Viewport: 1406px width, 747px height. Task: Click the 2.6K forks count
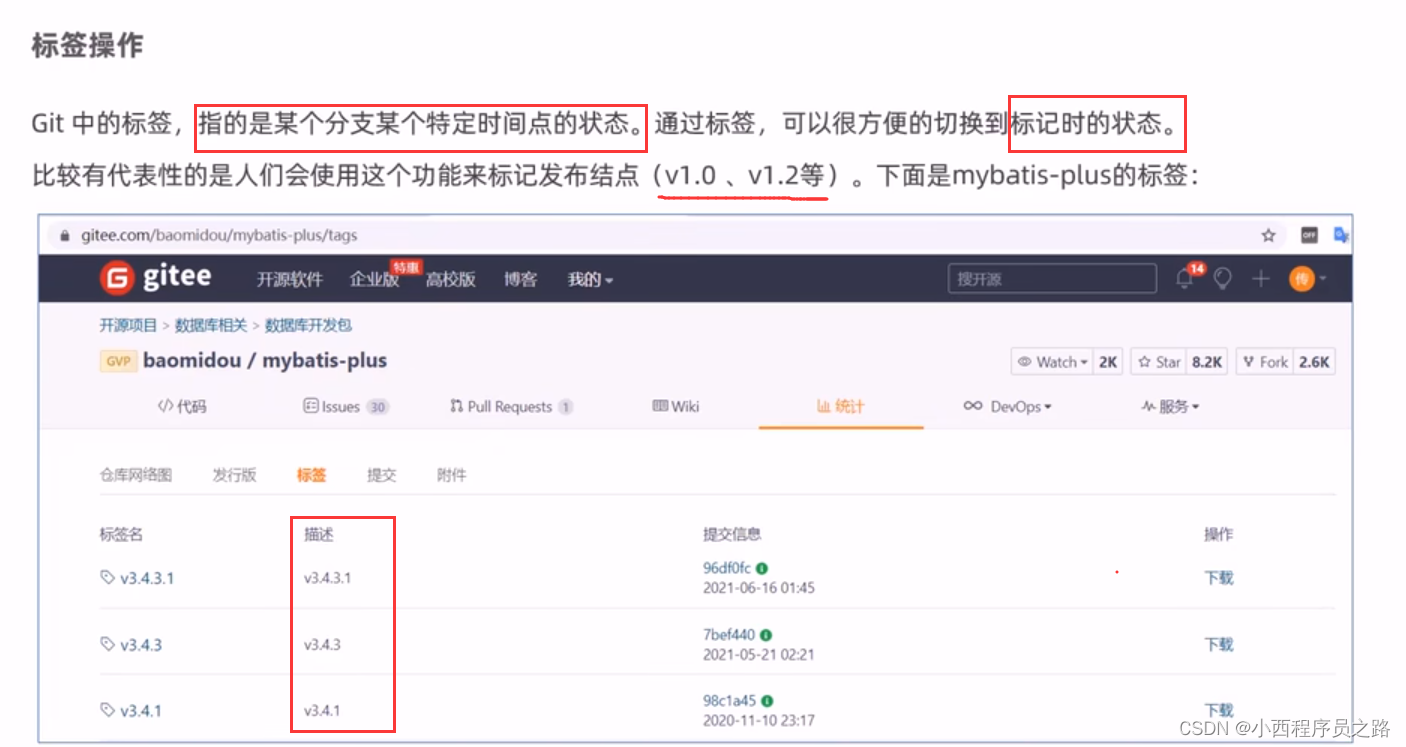click(x=1314, y=362)
